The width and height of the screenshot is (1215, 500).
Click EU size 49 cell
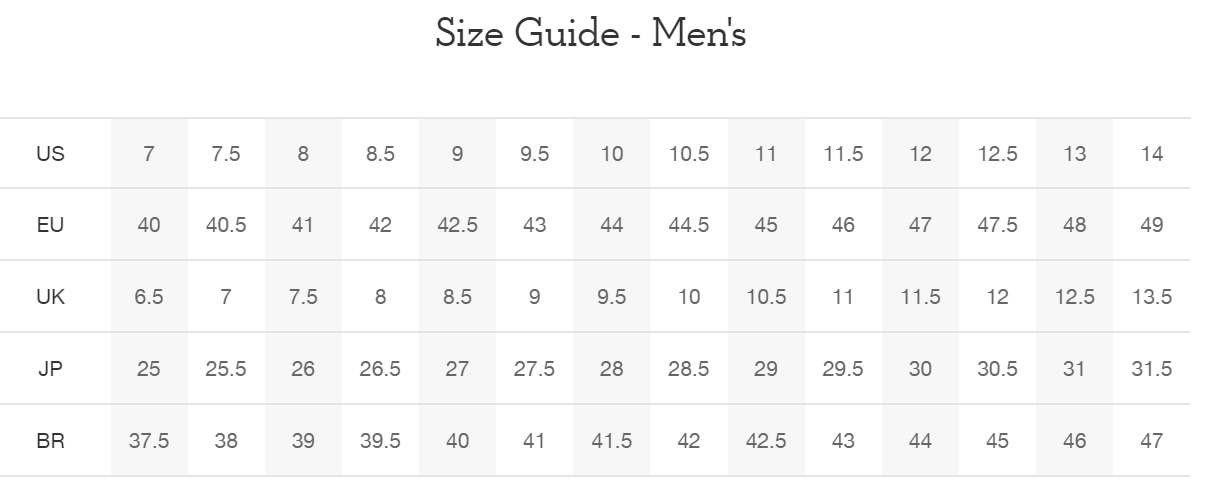tap(1152, 225)
